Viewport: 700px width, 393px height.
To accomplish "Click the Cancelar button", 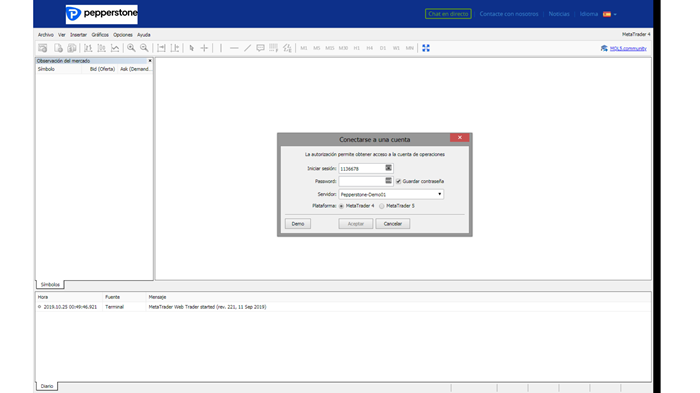I will point(393,224).
